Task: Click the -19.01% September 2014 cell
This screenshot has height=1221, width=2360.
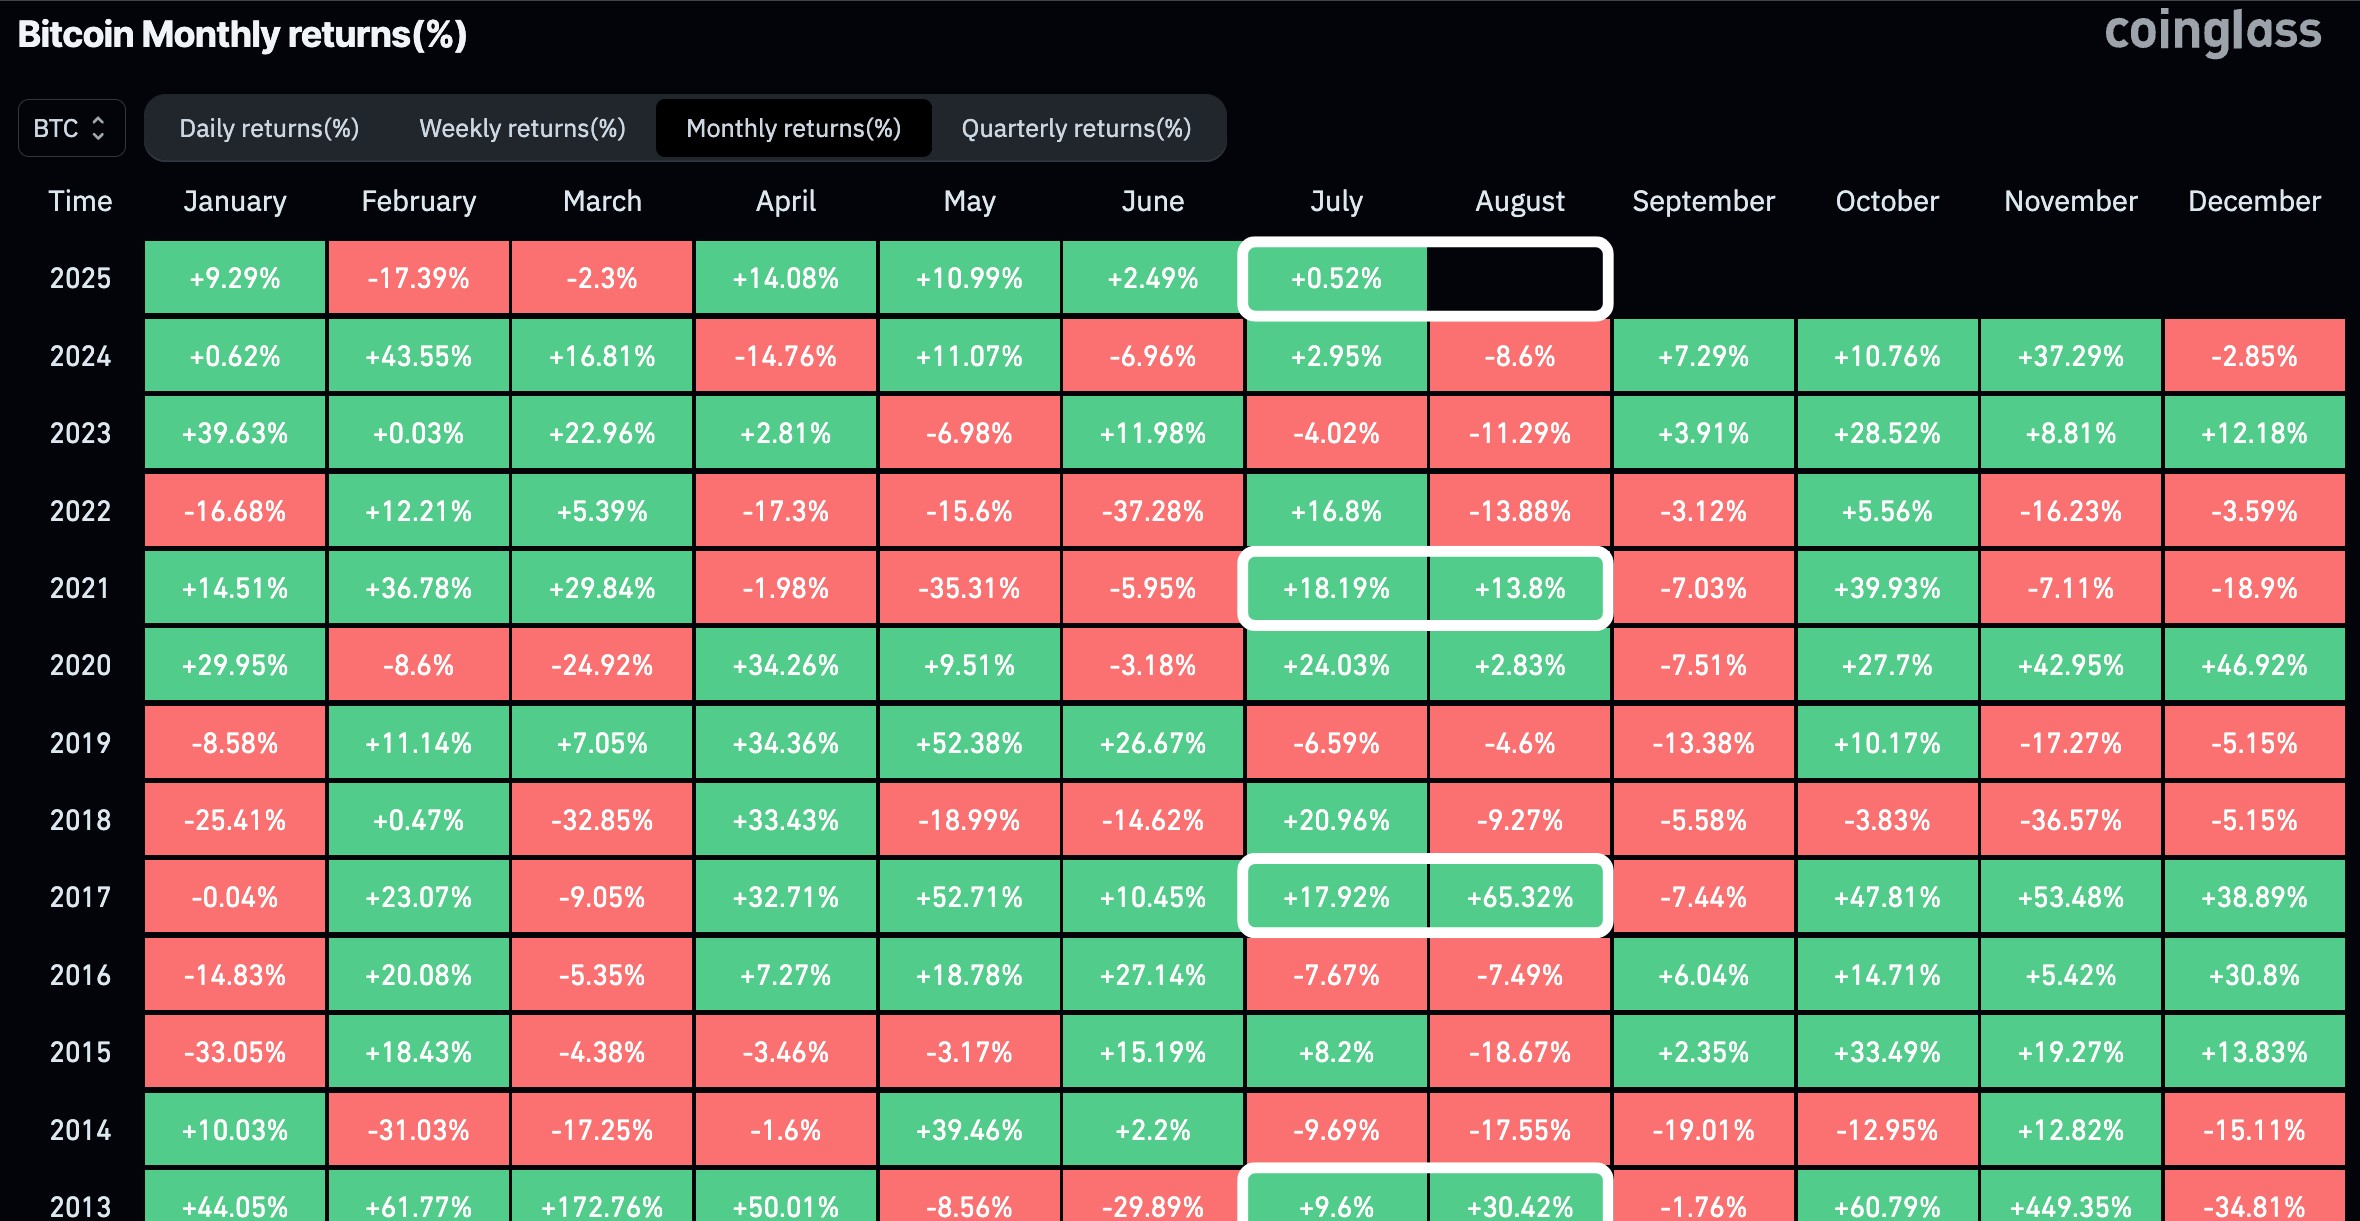Action: pos(1703,1129)
